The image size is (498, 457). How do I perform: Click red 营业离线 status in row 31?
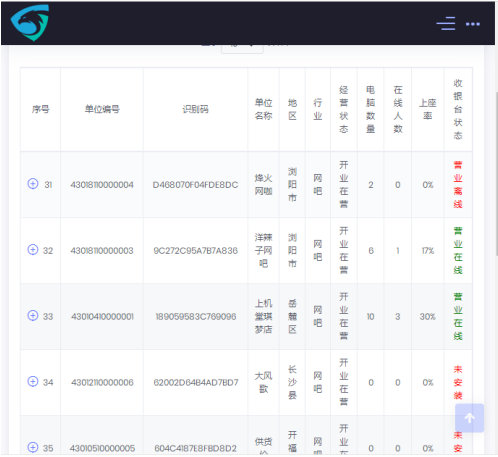(458, 184)
